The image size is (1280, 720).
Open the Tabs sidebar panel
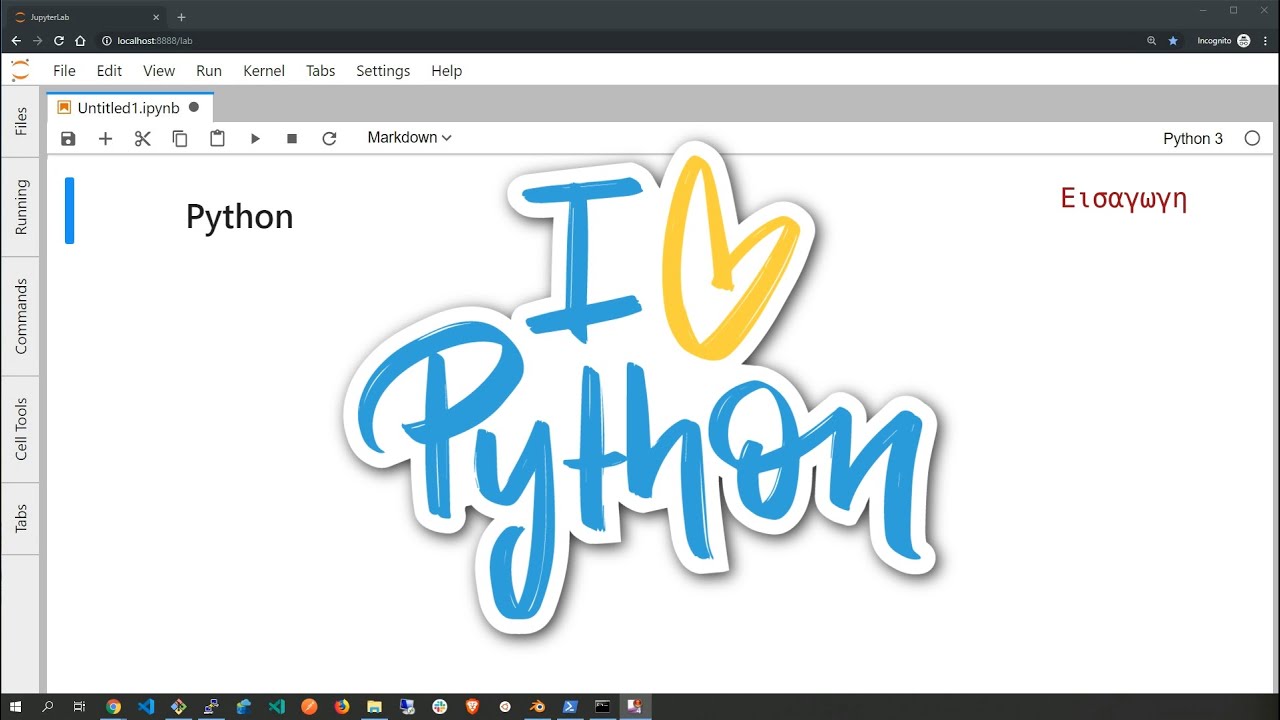click(x=21, y=519)
